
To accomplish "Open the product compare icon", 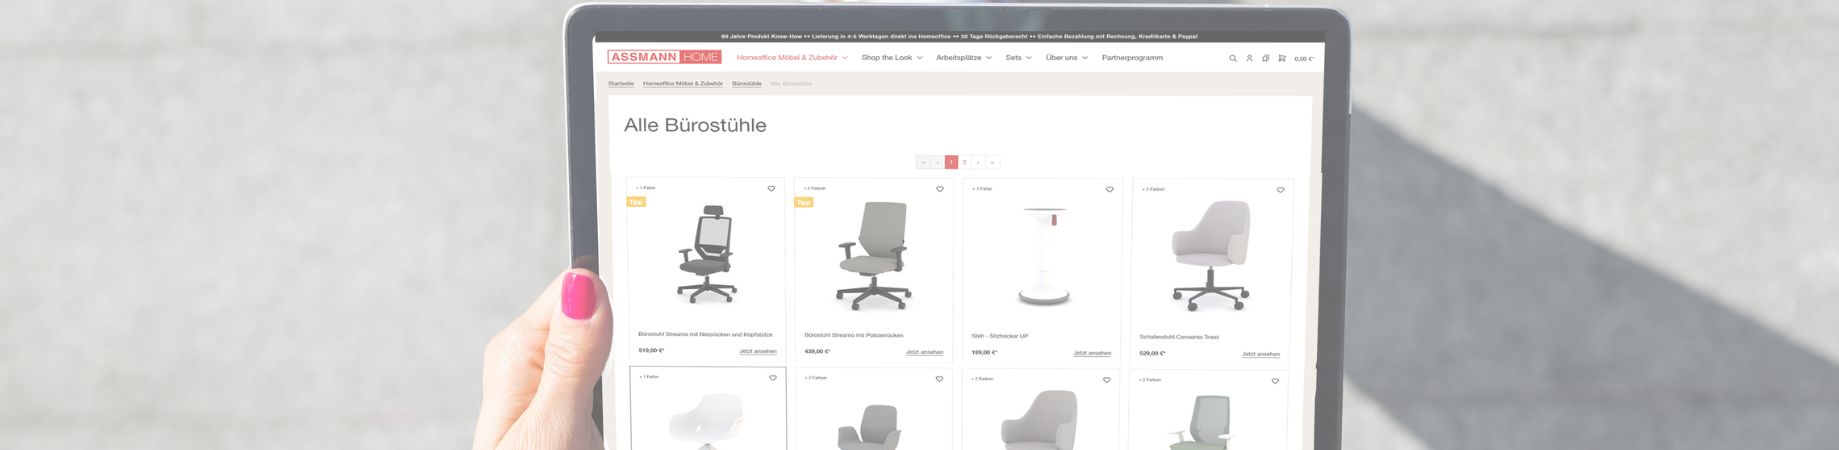I will coord(1265,58).
